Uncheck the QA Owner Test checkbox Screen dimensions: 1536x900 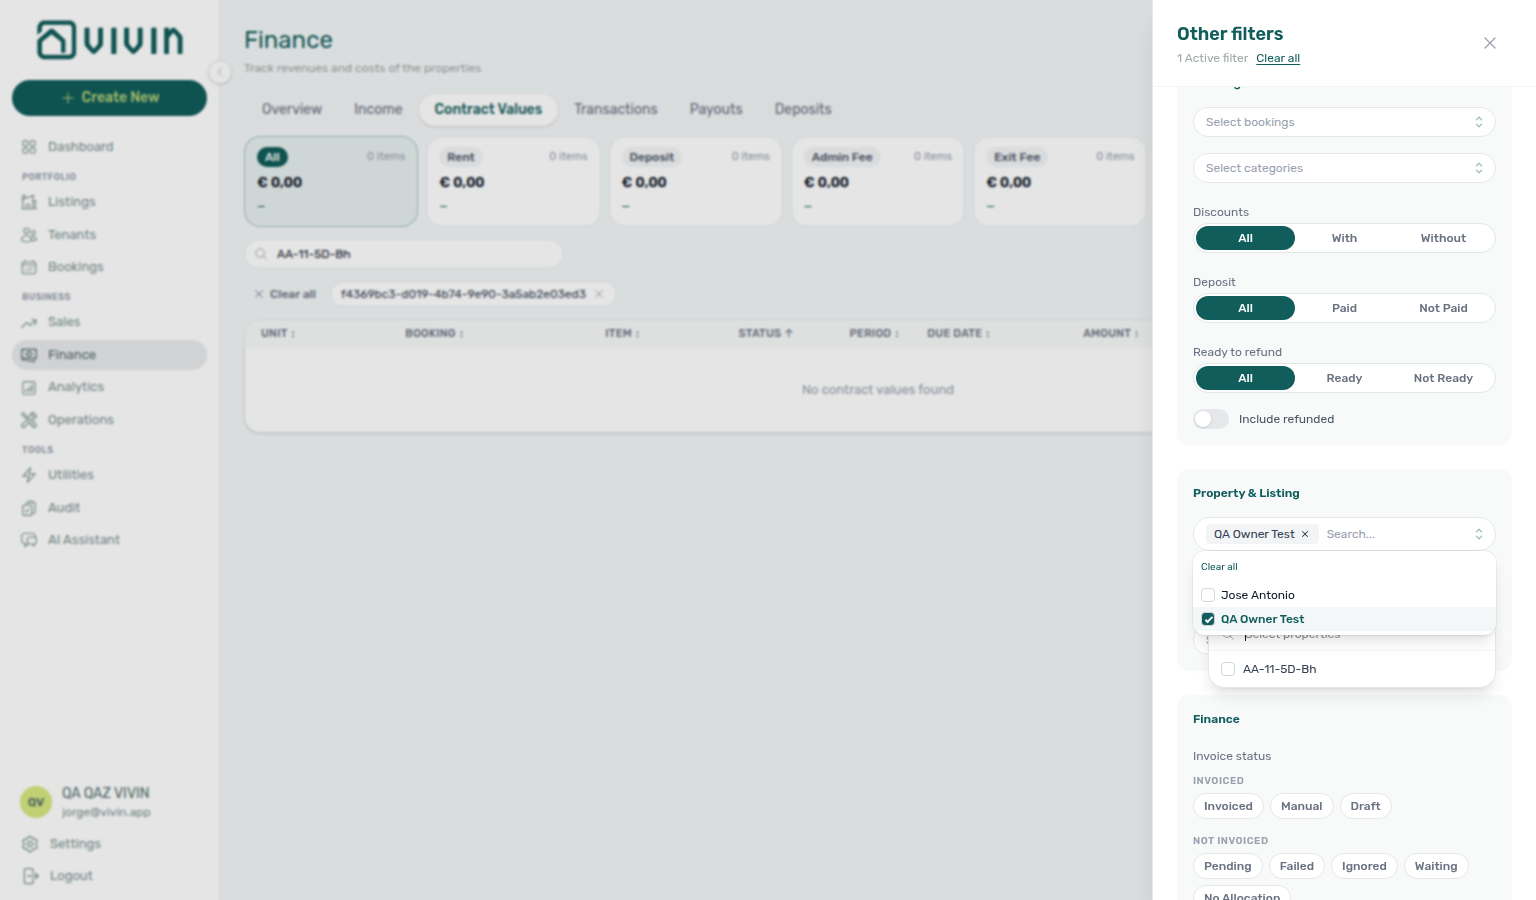[x=1208, y=619]
